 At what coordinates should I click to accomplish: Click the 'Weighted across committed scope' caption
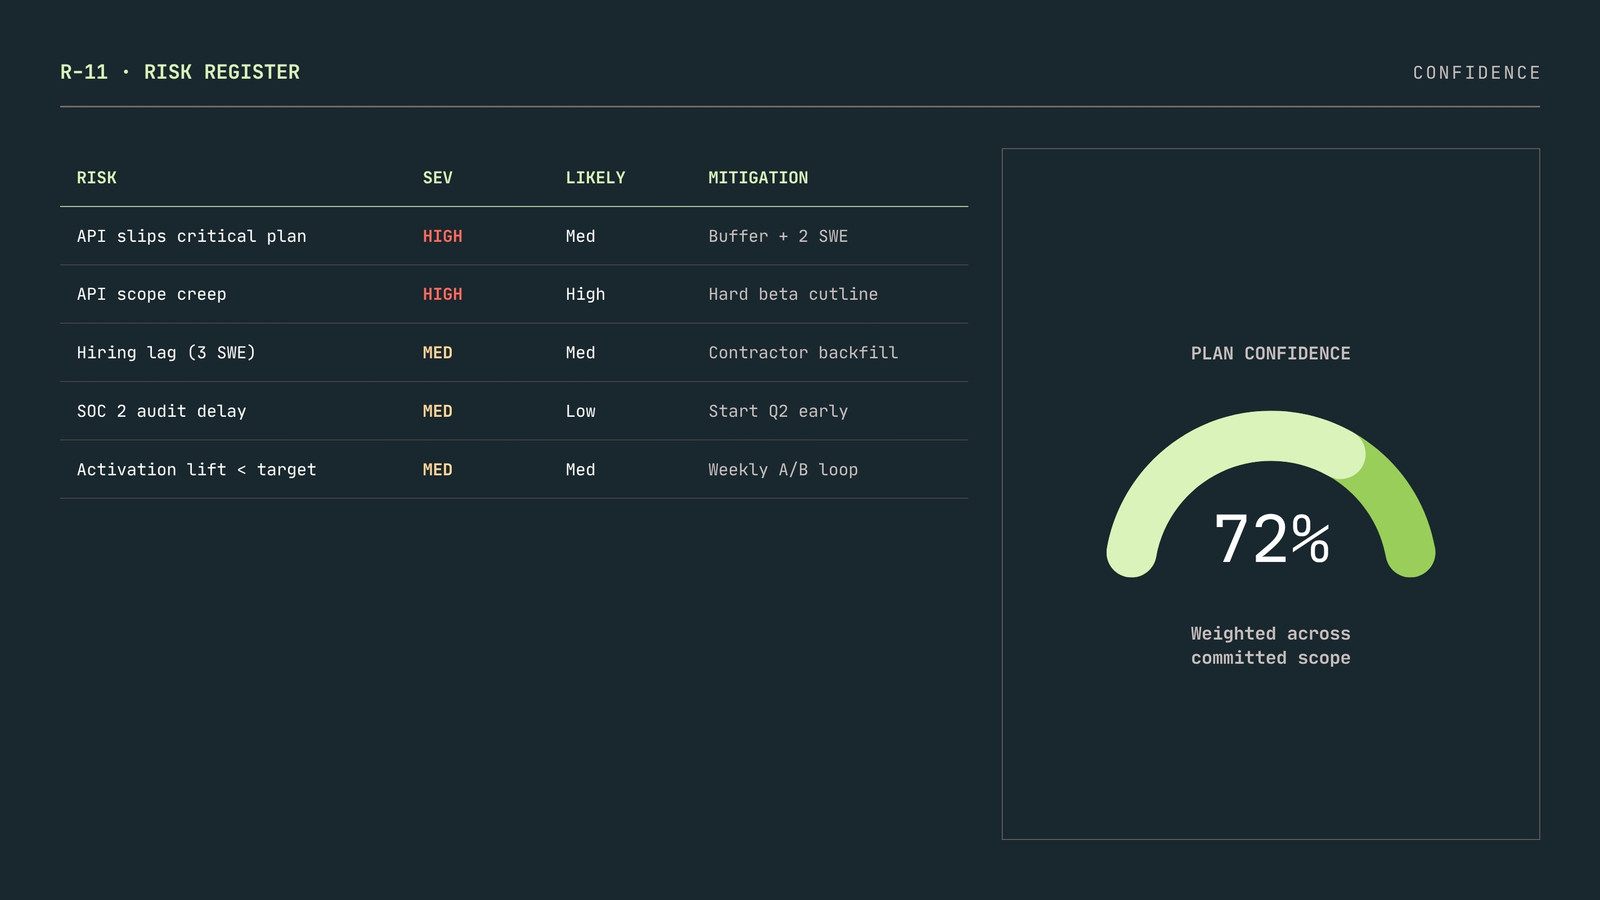(x=1270, y=646)
